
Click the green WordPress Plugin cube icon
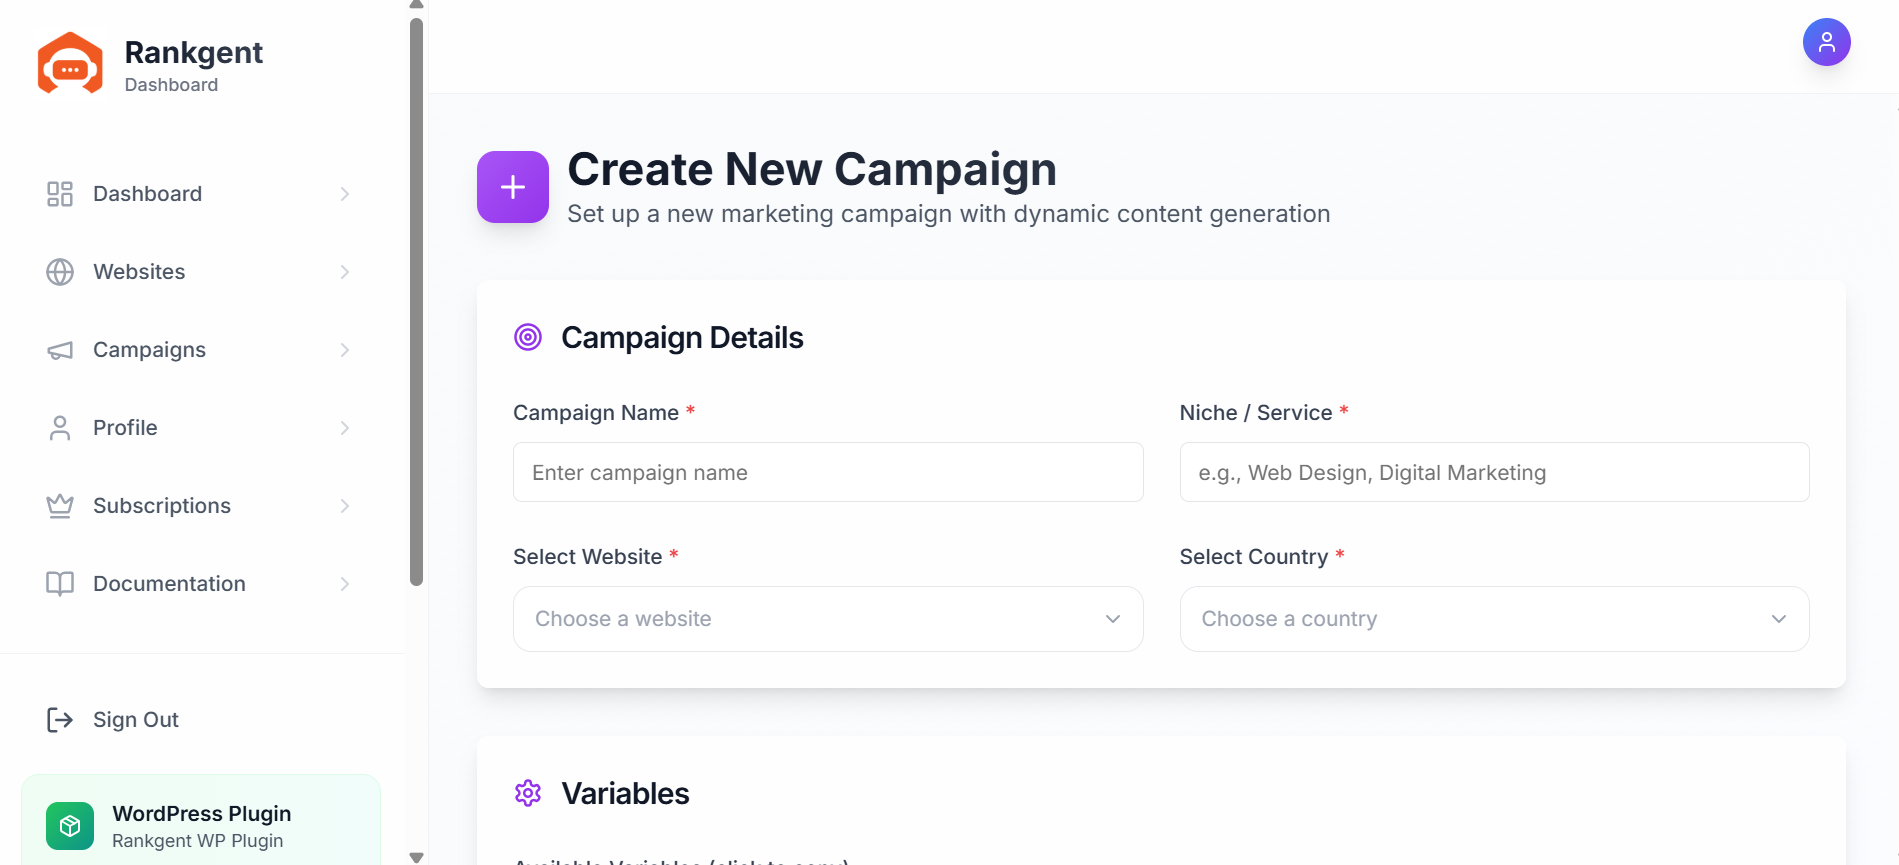(70, 826)
